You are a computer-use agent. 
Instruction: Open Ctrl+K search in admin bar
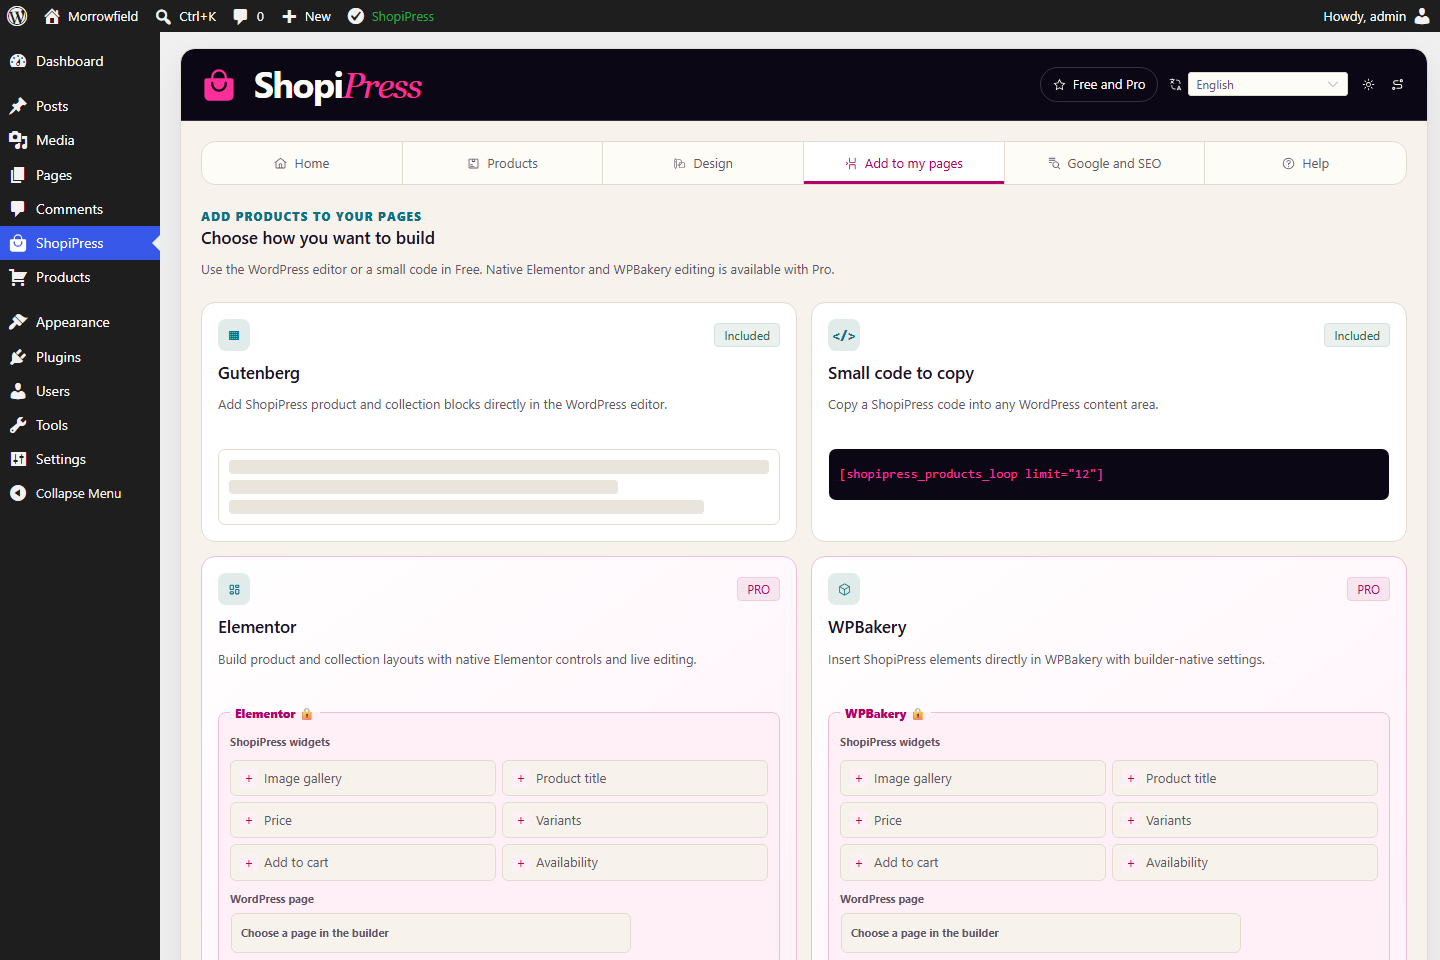(x=186, y=16)
